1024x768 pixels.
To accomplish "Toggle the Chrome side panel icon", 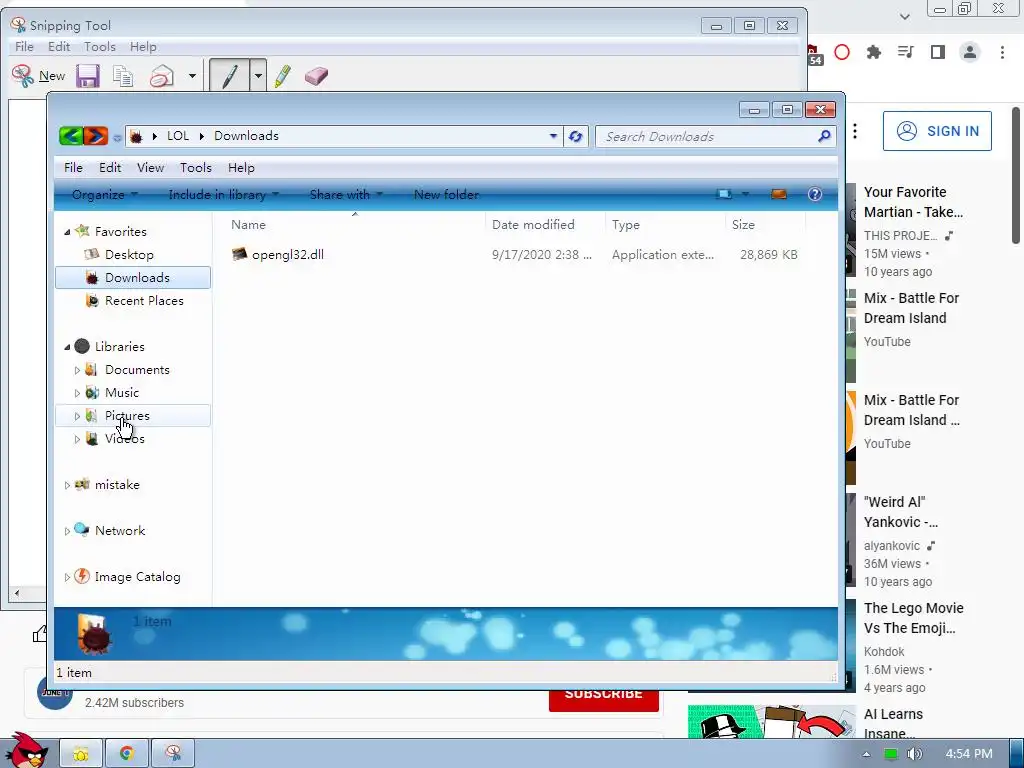I will 938,52.
